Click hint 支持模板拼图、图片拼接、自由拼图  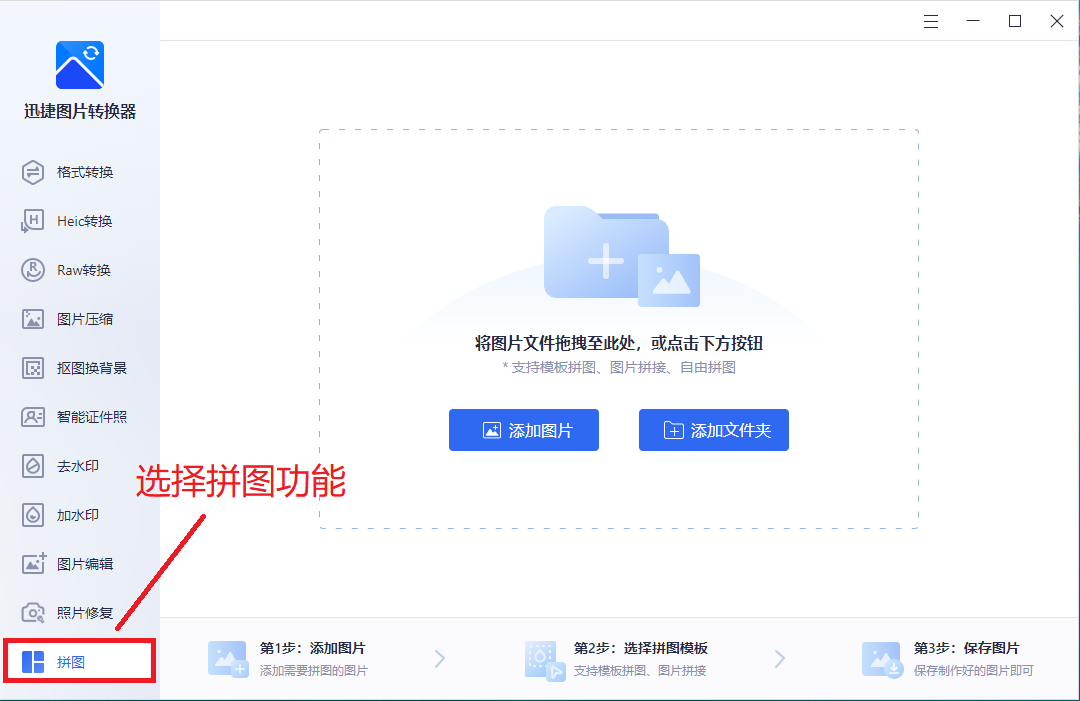pos(619,367)
